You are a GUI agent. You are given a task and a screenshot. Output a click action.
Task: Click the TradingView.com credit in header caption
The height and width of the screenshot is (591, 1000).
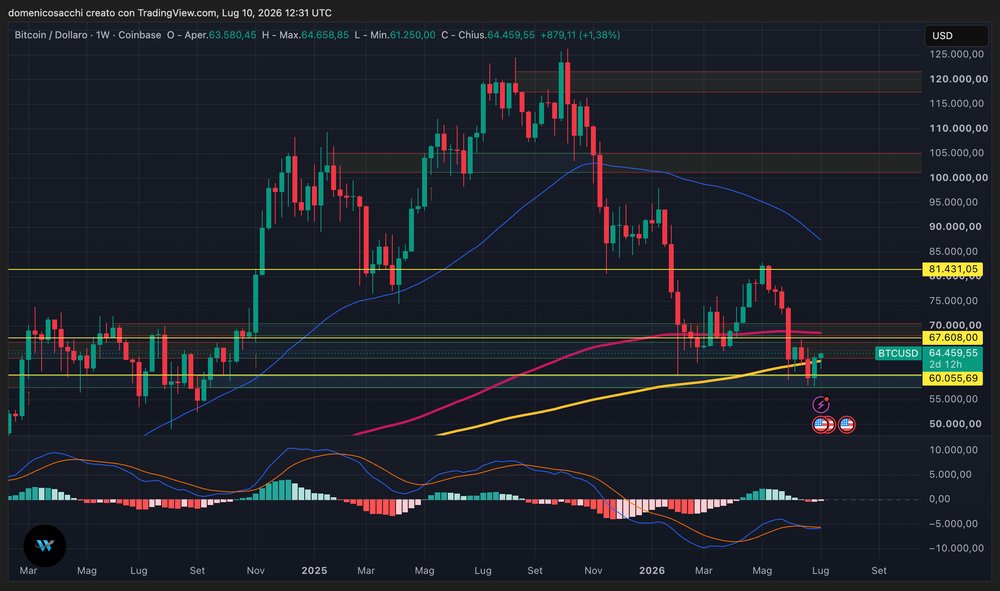[x=177, y=13]
